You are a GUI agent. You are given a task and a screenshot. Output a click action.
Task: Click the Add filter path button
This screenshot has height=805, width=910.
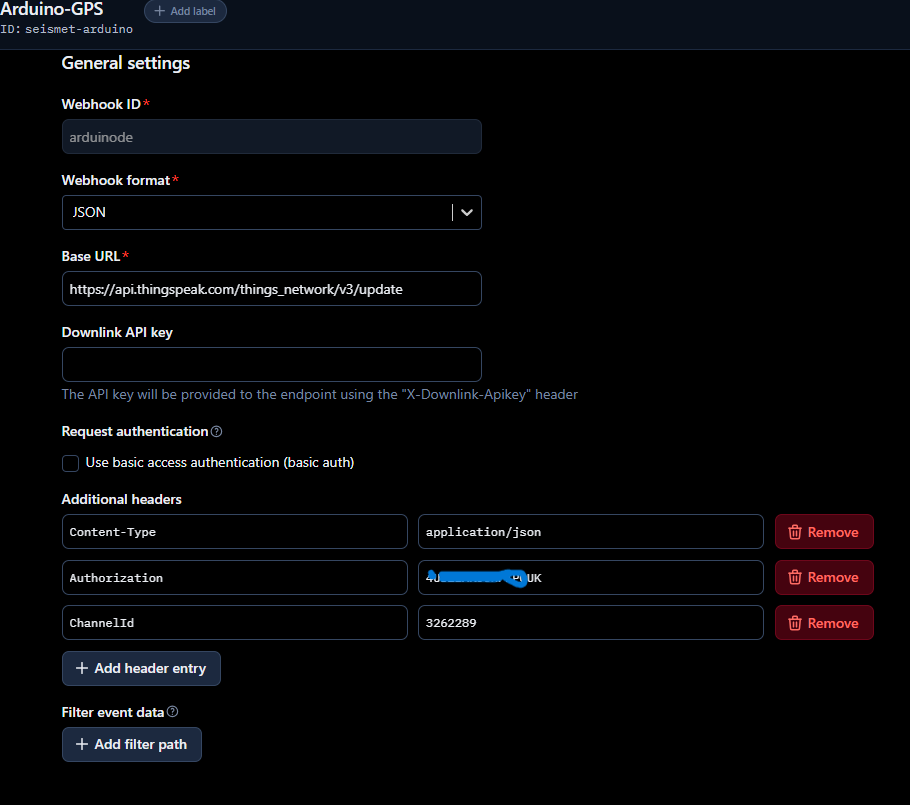pyautogui.click(x=132, y=745)
